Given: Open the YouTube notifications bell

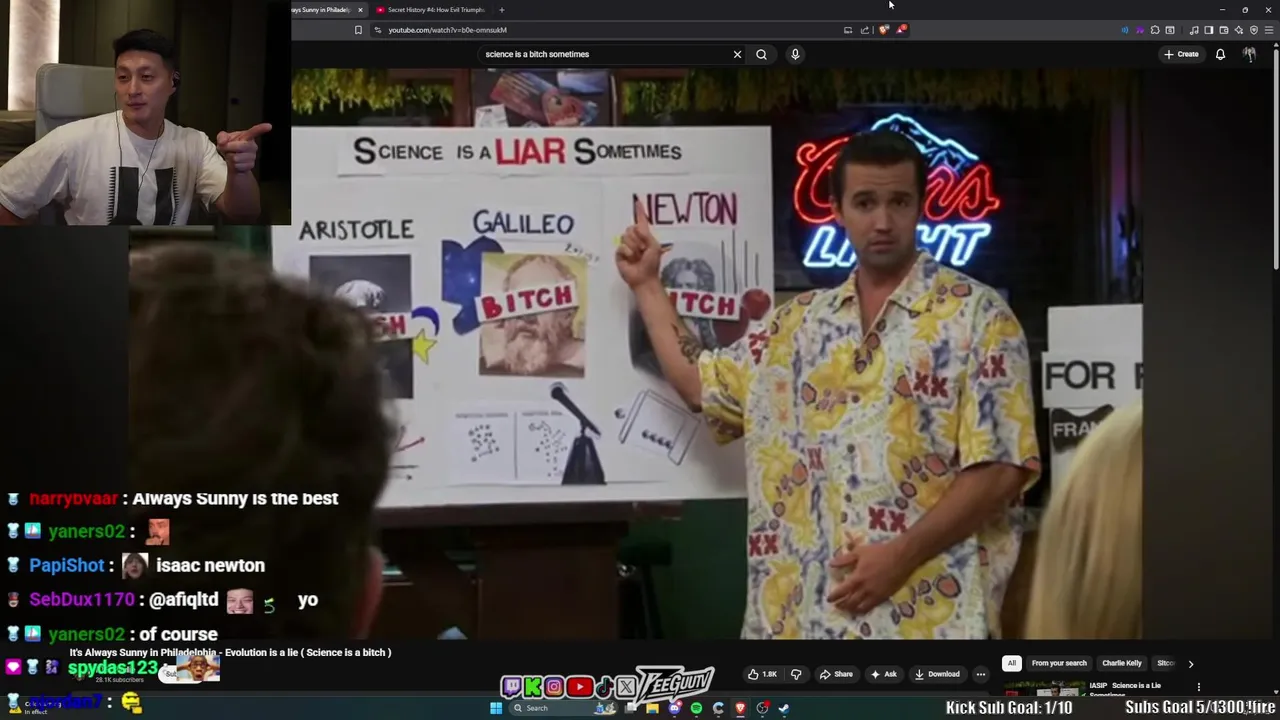Looking at the screenshot, I should tap(1220, 54).
